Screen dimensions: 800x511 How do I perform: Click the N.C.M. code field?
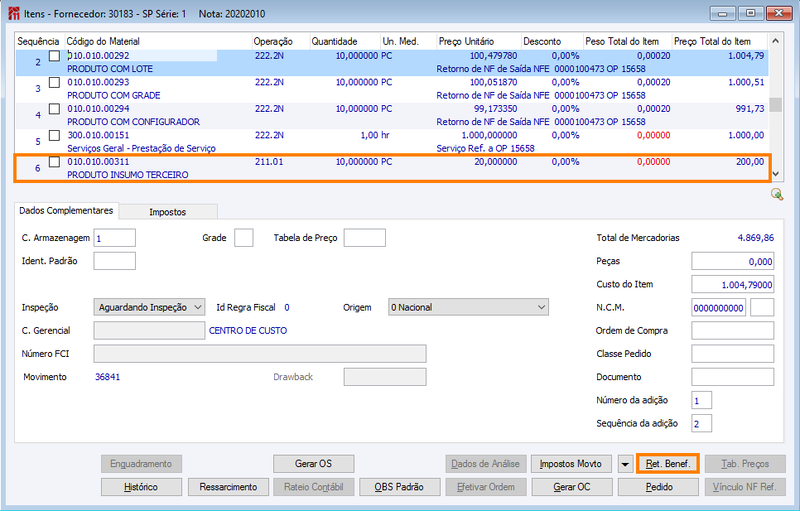[718, 308]
